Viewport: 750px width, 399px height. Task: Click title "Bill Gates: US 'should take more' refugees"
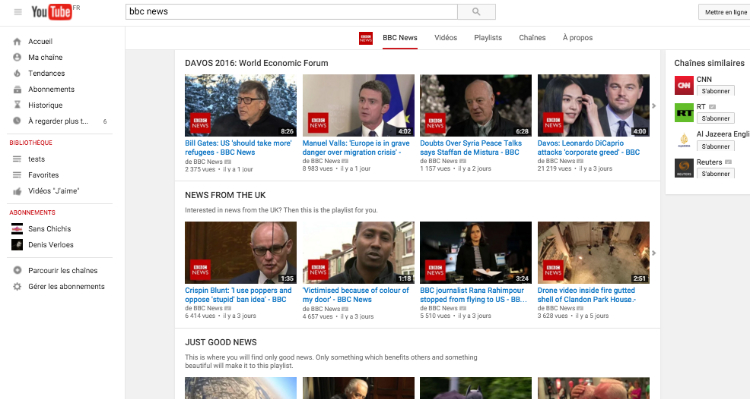coord(238,148)
